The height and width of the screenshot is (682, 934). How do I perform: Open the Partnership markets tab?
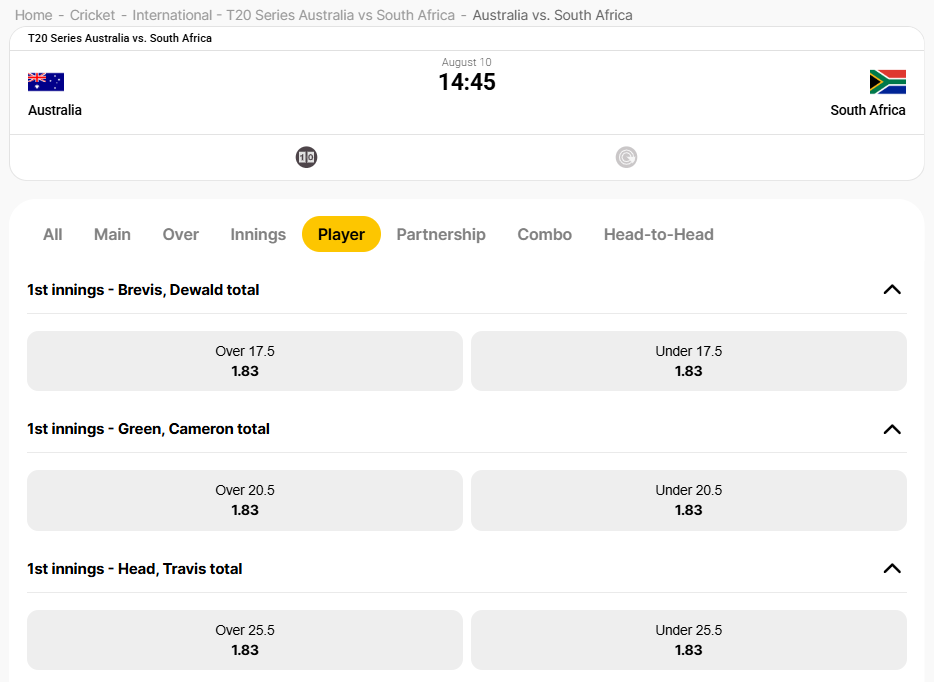[x=441, y=234]
